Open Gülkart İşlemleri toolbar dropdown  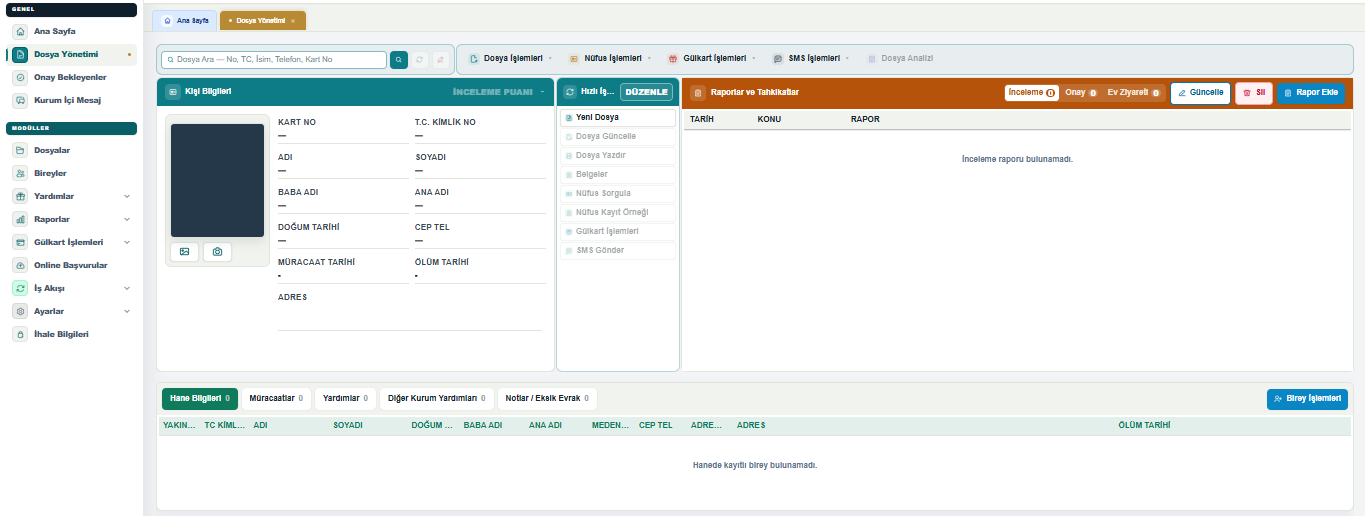tap(712, 59)
